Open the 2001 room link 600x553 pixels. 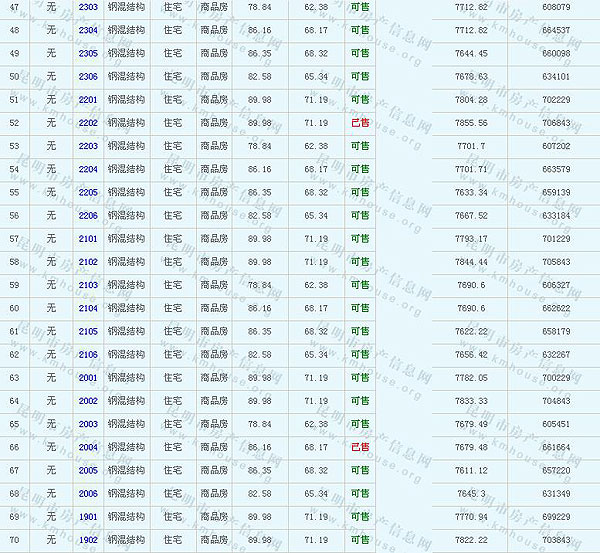[x=88, y=378]
